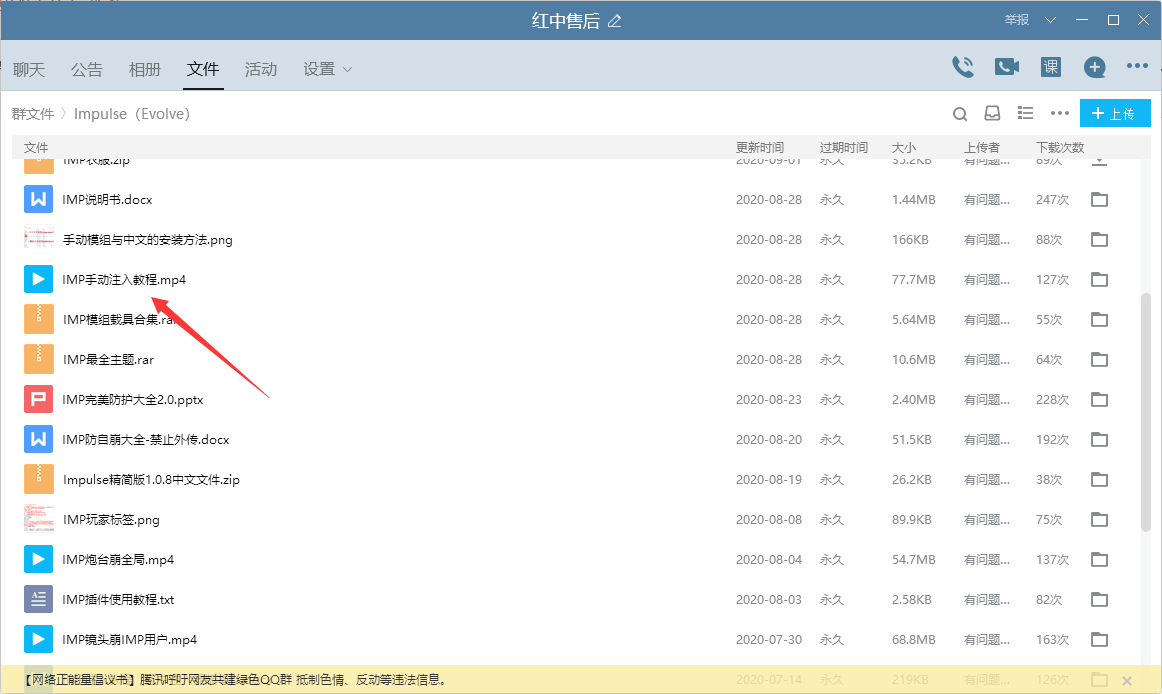The image size is (1162, 694).
Task: Select the 文件 tab
Action: [x=203, y=69]
